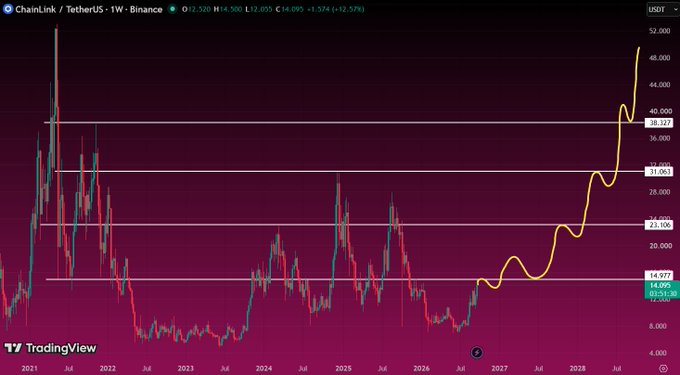Click the 28.000 price scale label
This screenshot has height=375, width=680.
point(660,192)
